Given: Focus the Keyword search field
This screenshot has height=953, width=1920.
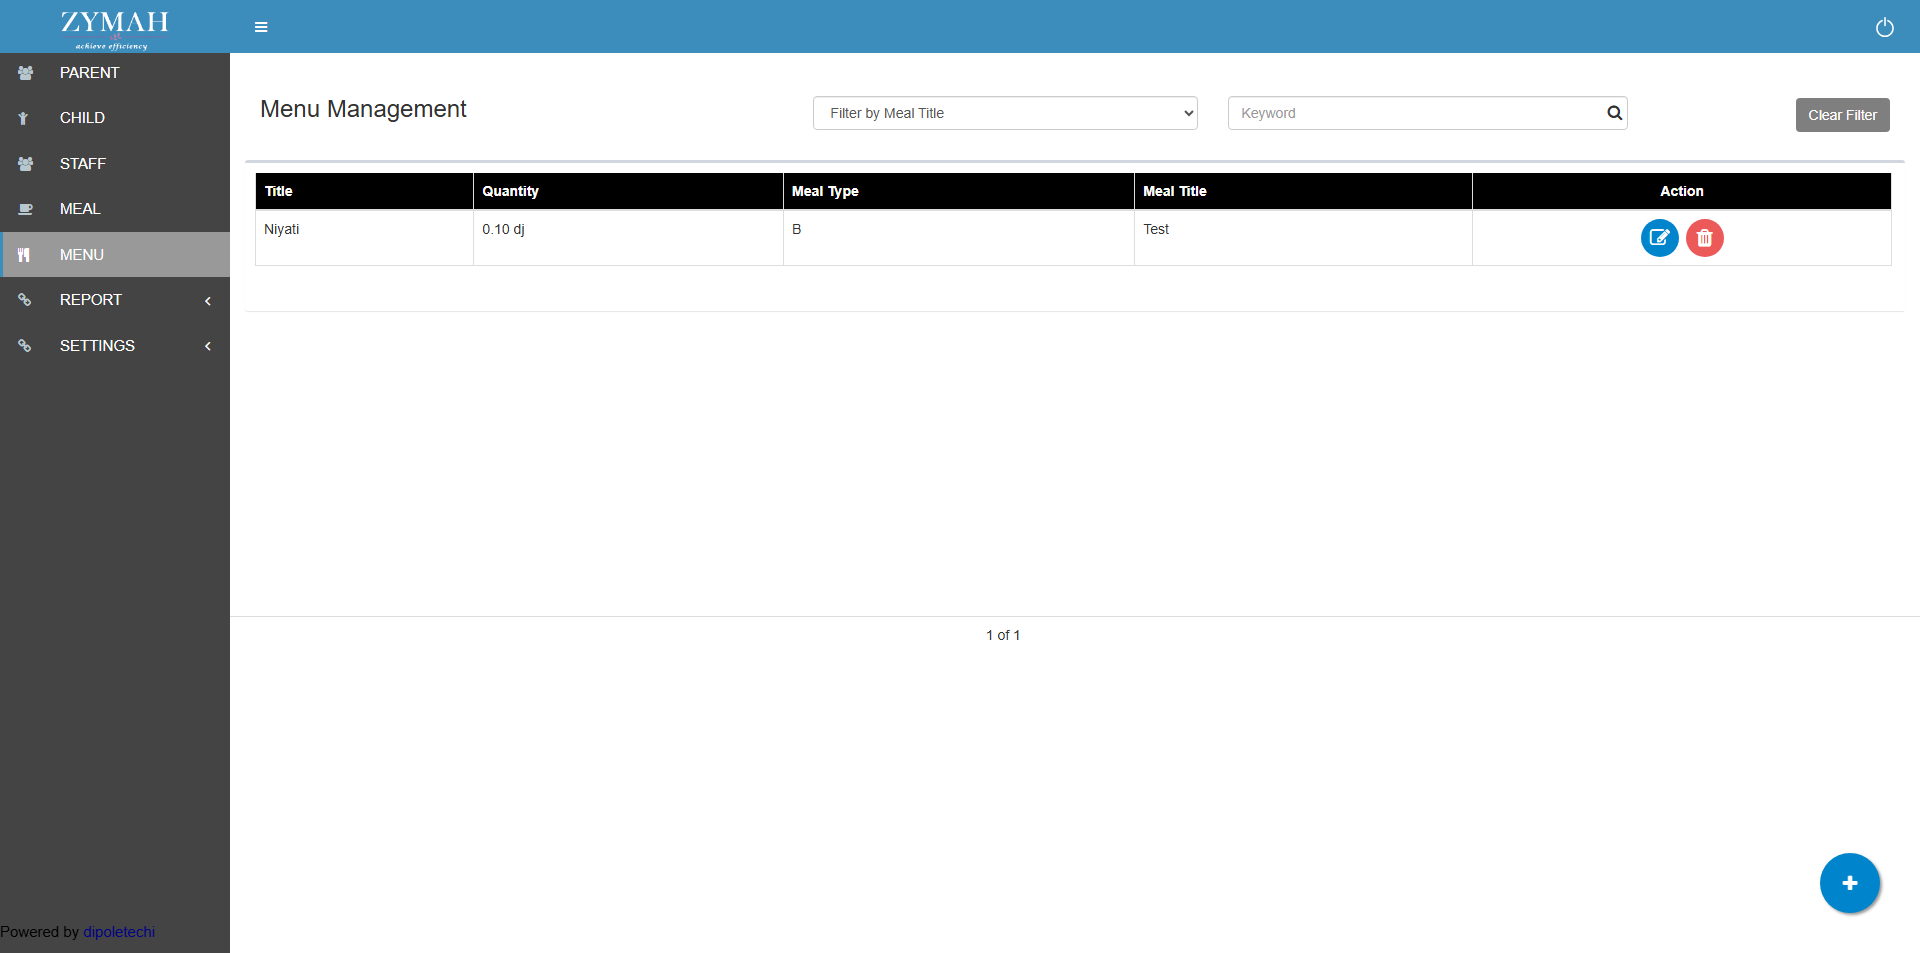Looking at the screenshot, I should [1415, 113].
